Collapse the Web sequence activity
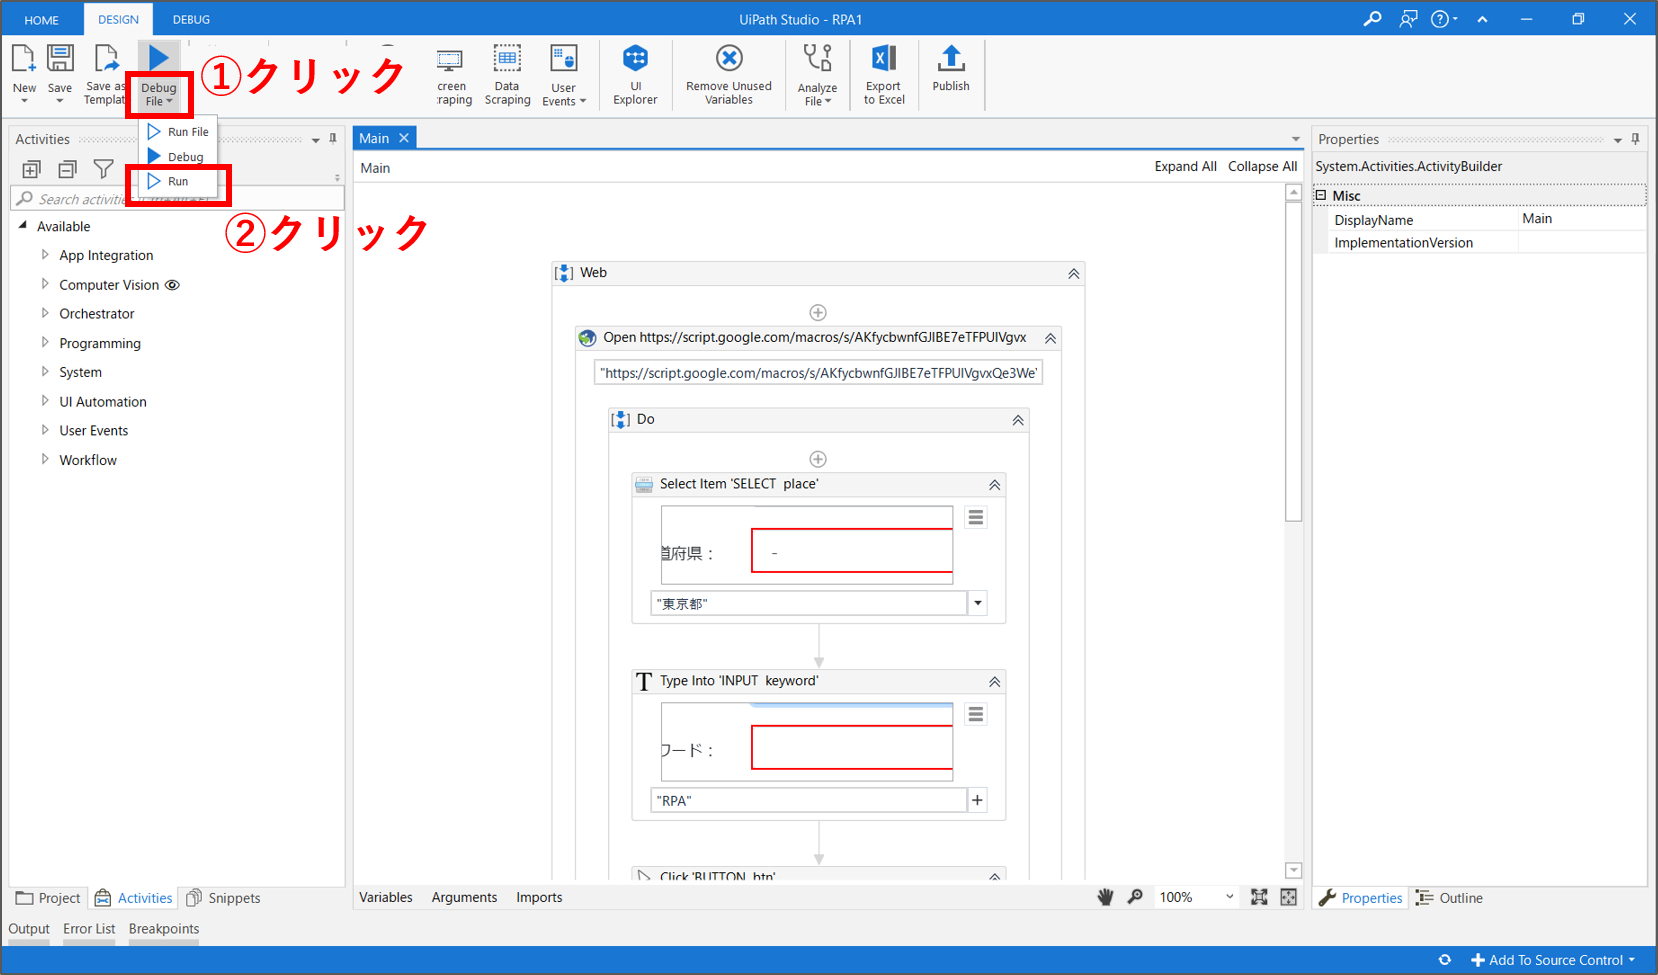The height and width of the screenshot is (975, 1658). click(x=1073, y=274)
